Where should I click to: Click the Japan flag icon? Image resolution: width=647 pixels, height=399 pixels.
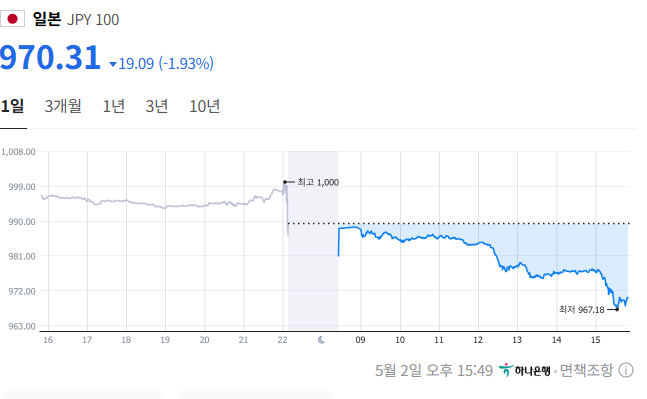12,19
